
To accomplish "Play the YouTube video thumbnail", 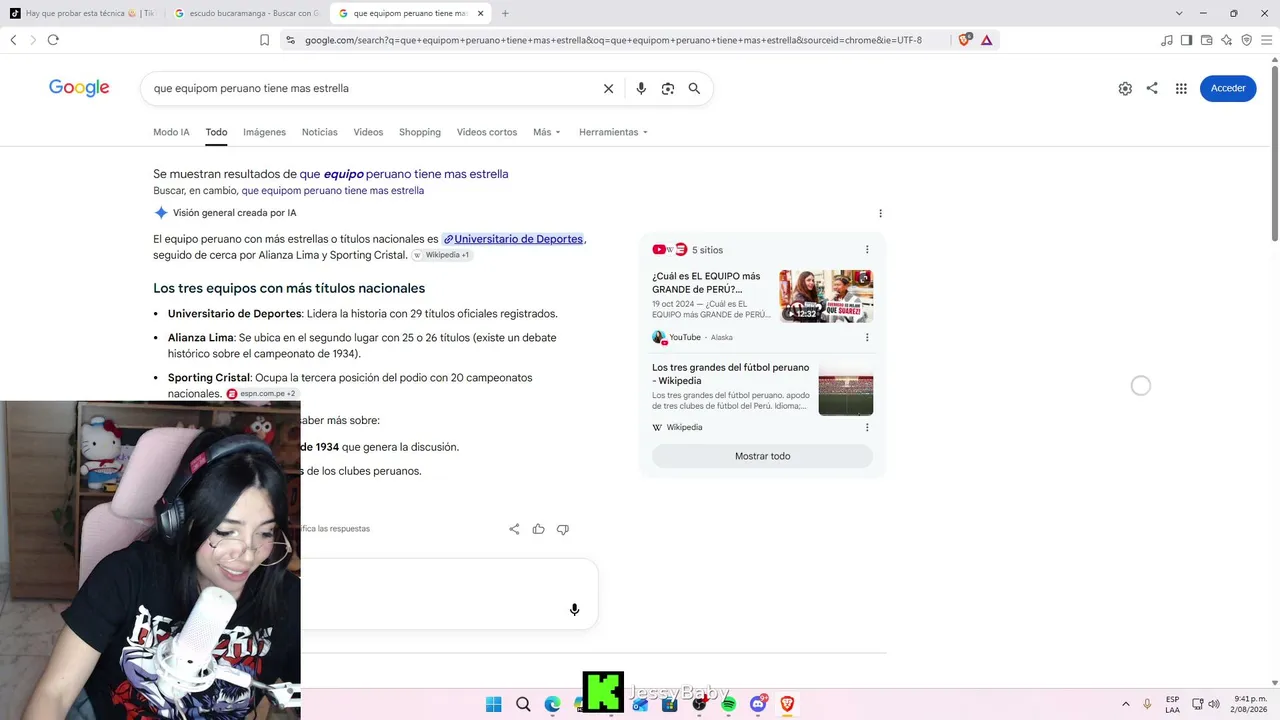I will 826,296.
